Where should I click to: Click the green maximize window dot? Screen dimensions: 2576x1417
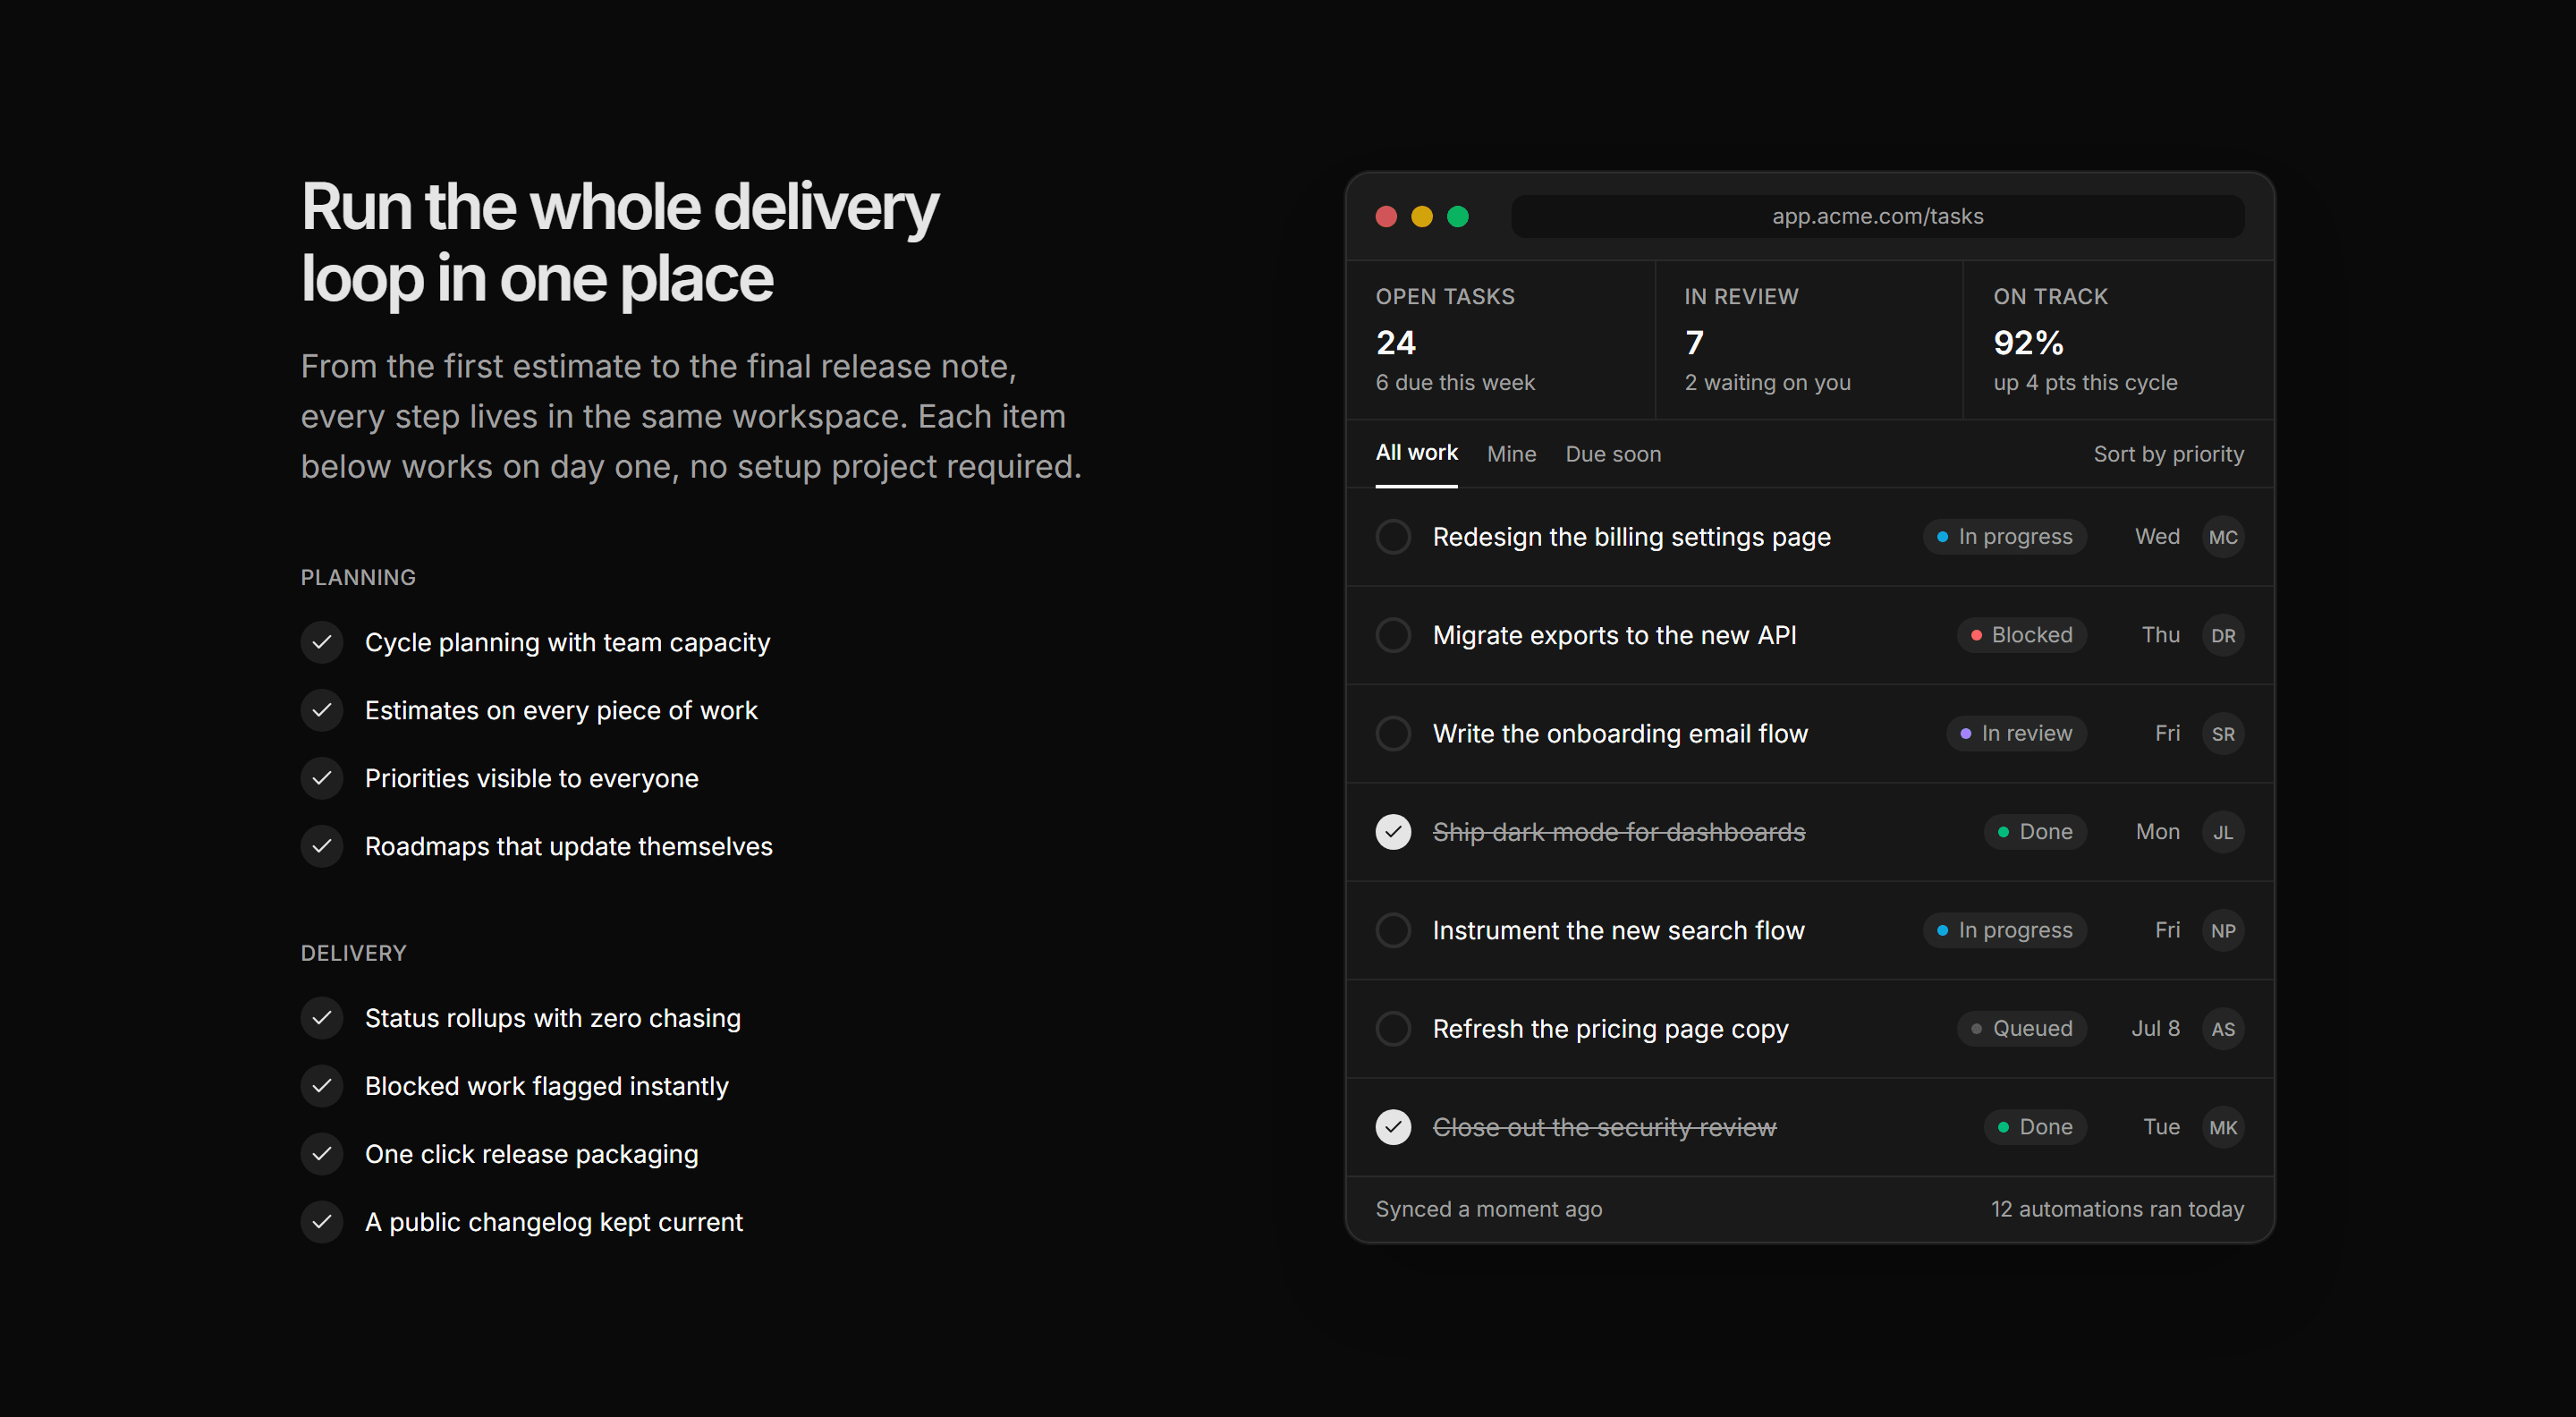(1458, 216)
